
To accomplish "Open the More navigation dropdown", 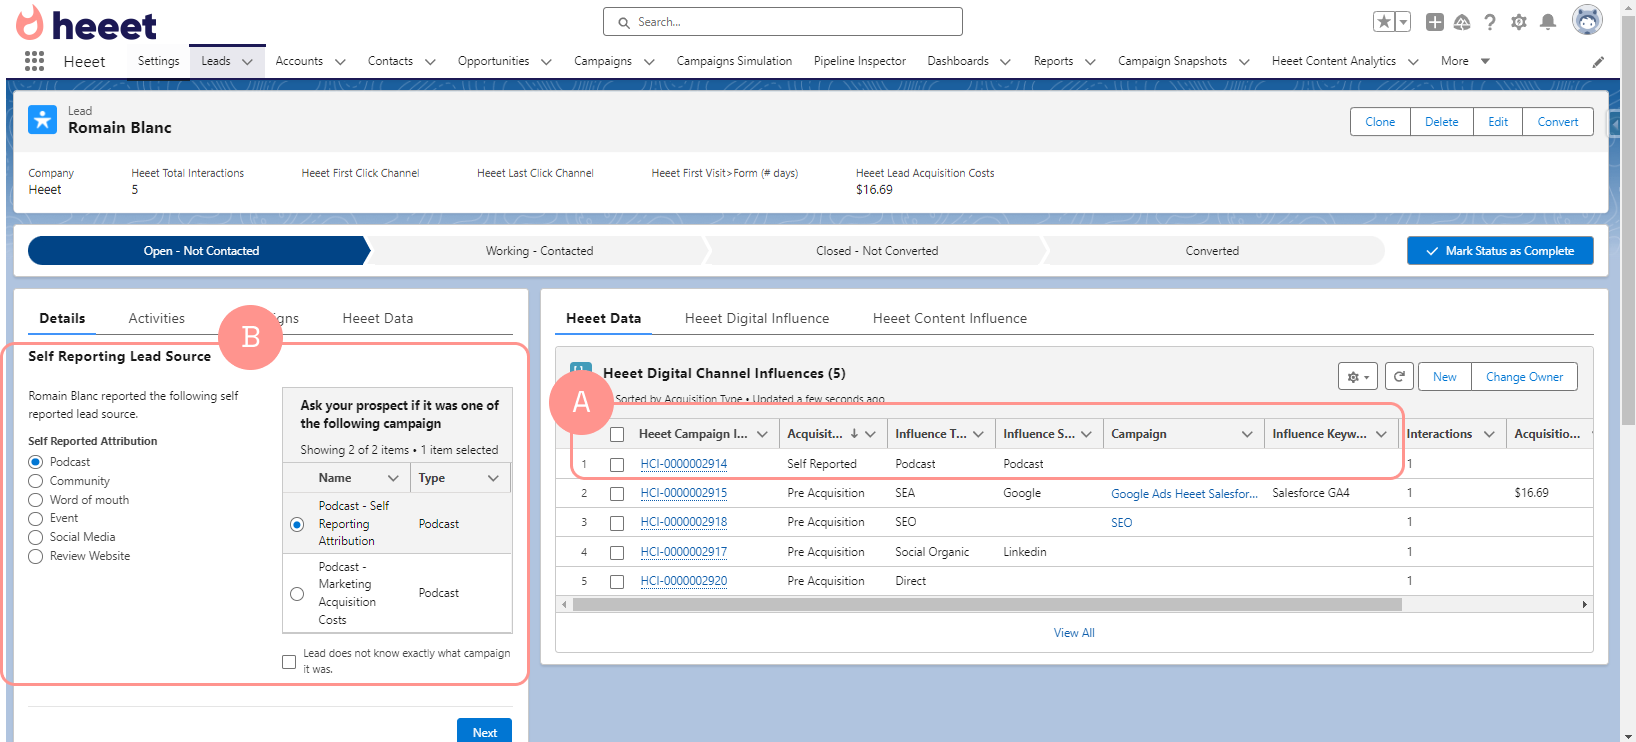I will (1466, 61).
